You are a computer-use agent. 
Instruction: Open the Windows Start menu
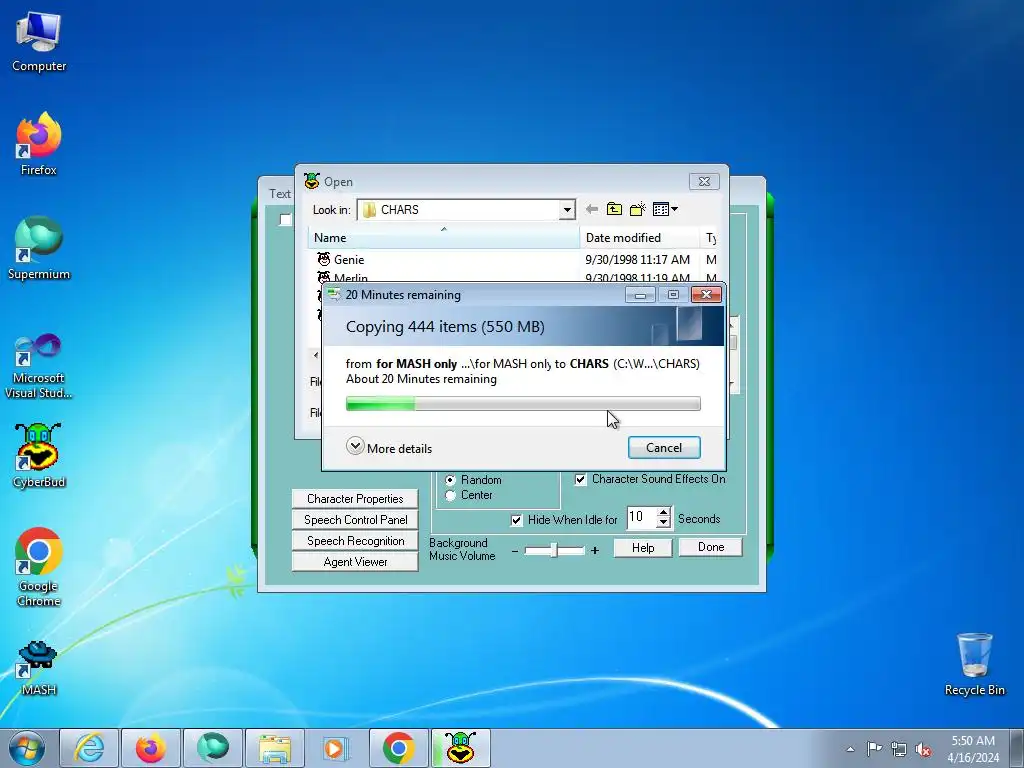(x=27, y=748)
